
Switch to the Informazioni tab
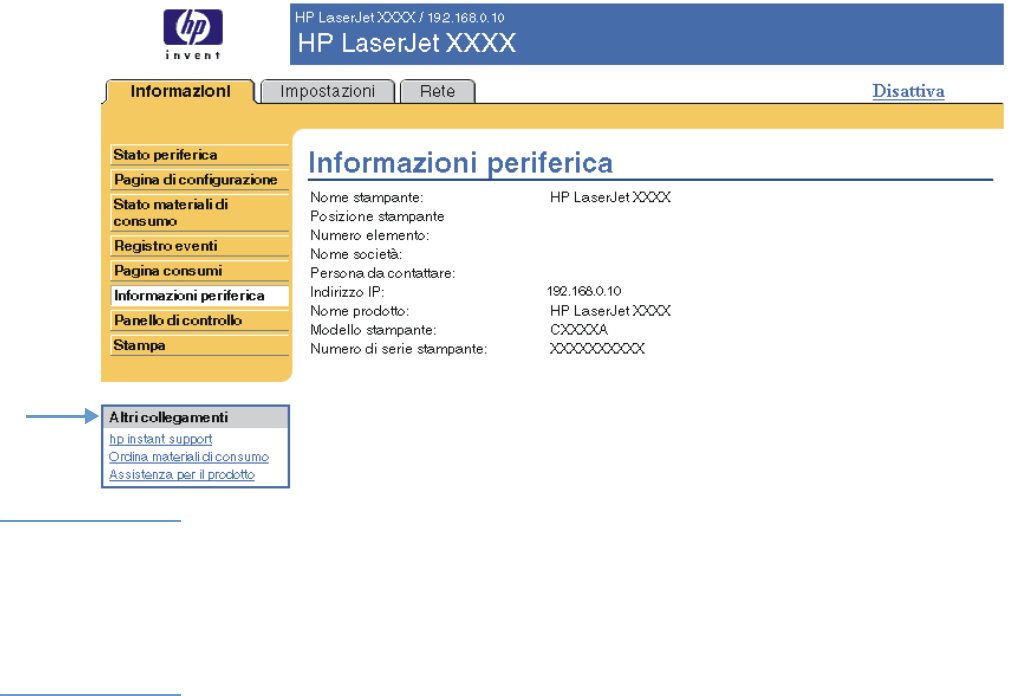[180, 92]
